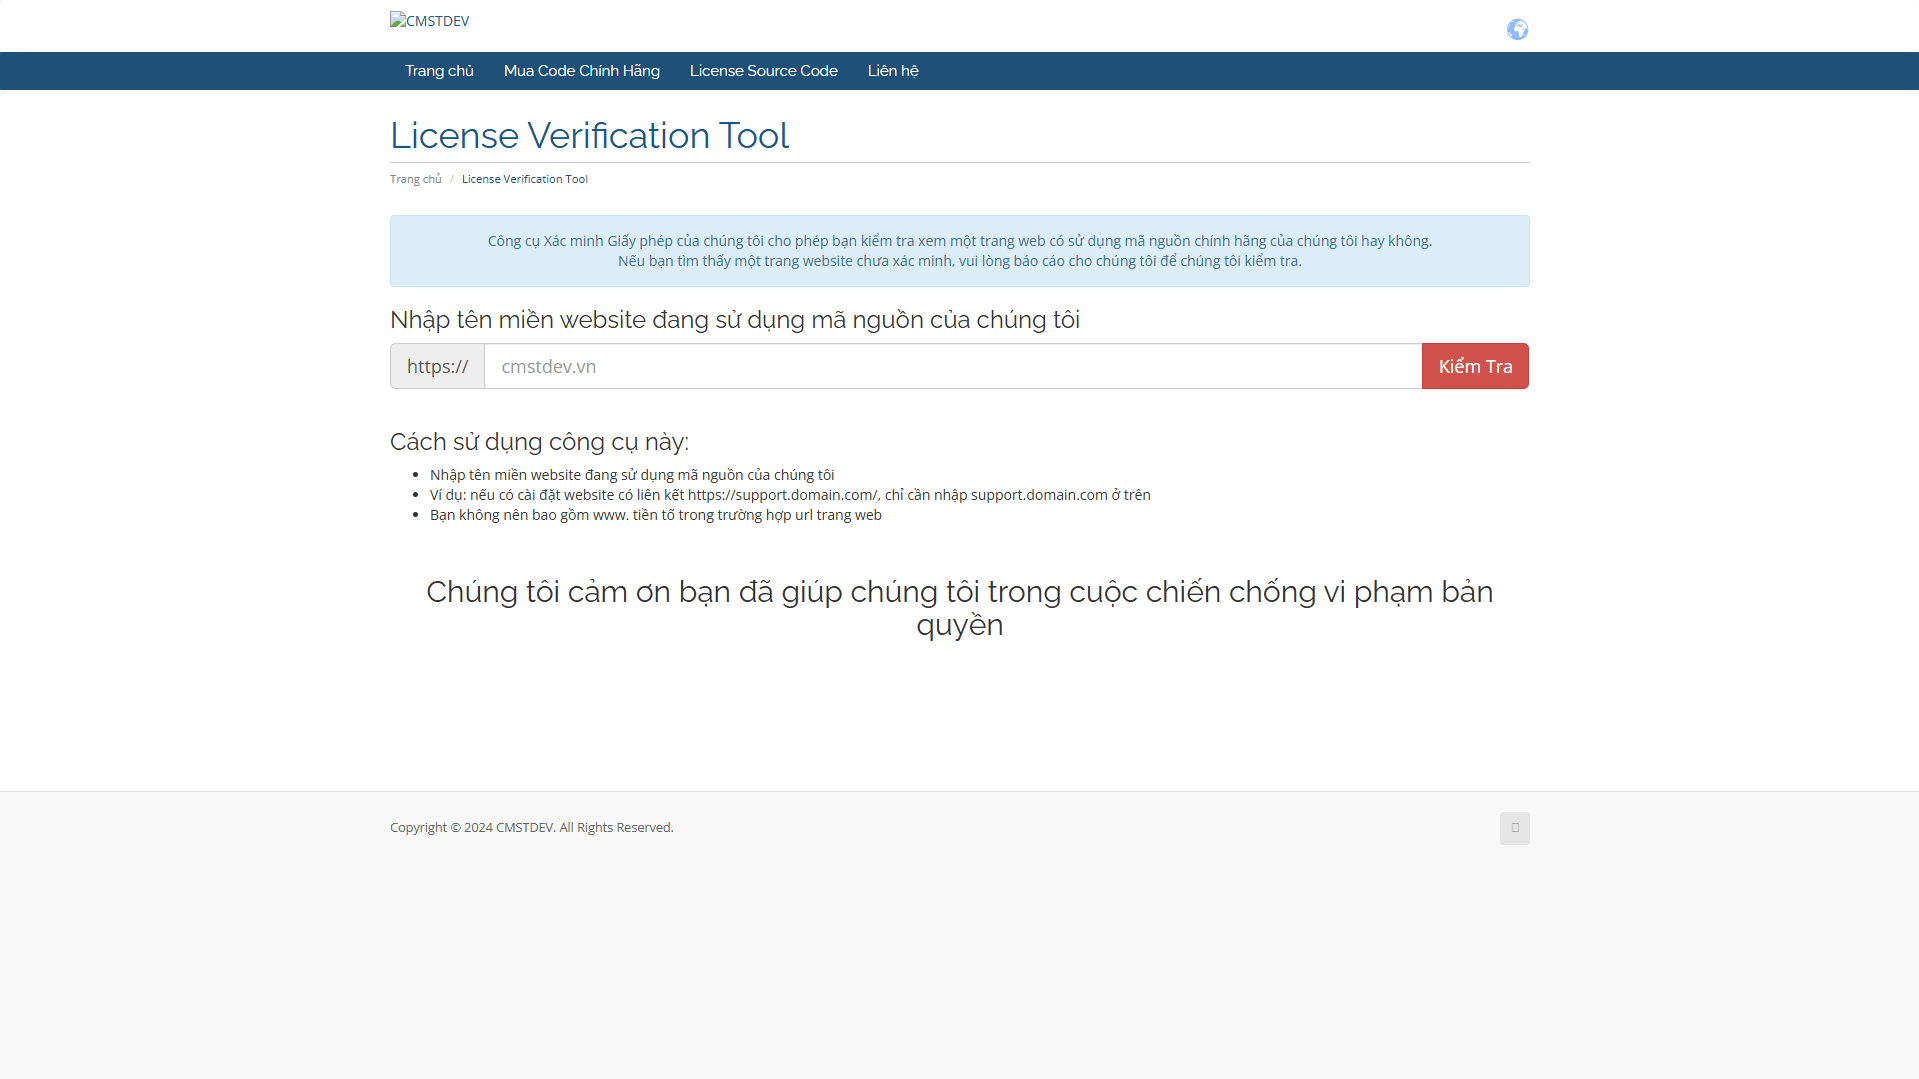Go to Trang chủ in navigation bar
Image resolution: width=1919 pixels, height=1079 pixels.
[439, 71]
